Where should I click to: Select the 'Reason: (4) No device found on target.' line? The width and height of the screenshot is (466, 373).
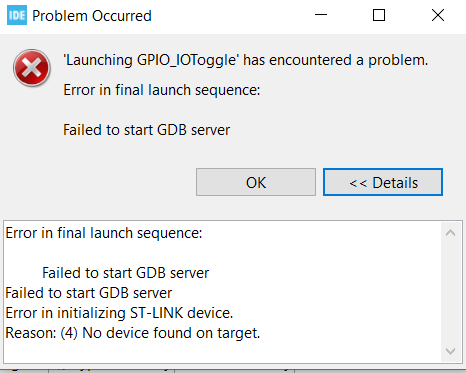pos(133,333)
